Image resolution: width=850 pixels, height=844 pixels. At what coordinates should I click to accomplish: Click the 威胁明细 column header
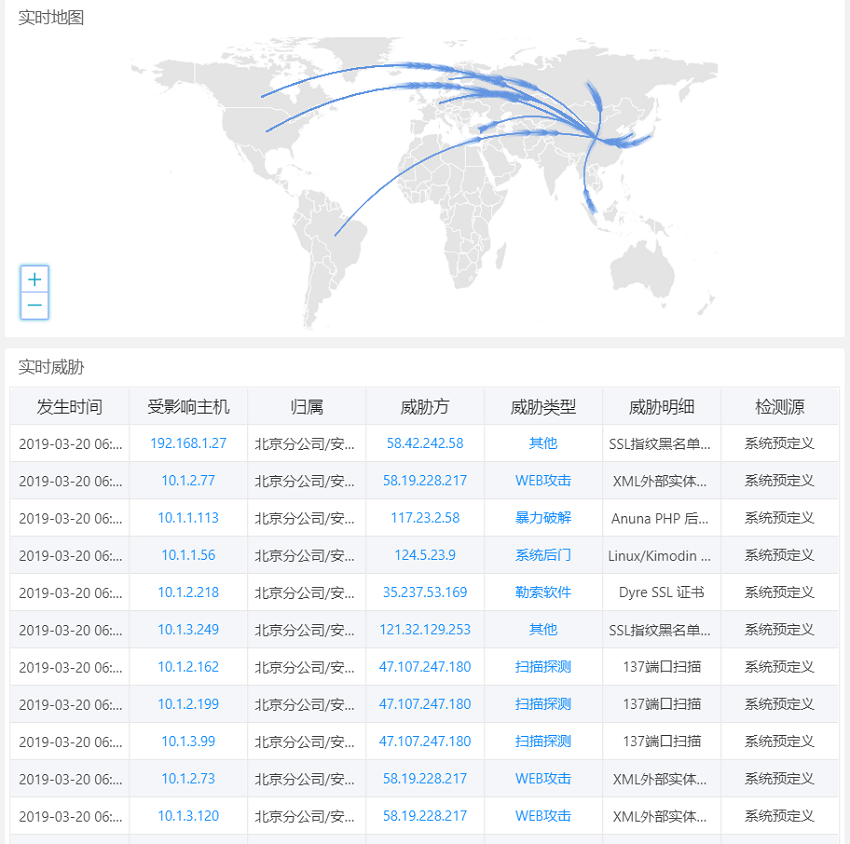click(661, 407)
